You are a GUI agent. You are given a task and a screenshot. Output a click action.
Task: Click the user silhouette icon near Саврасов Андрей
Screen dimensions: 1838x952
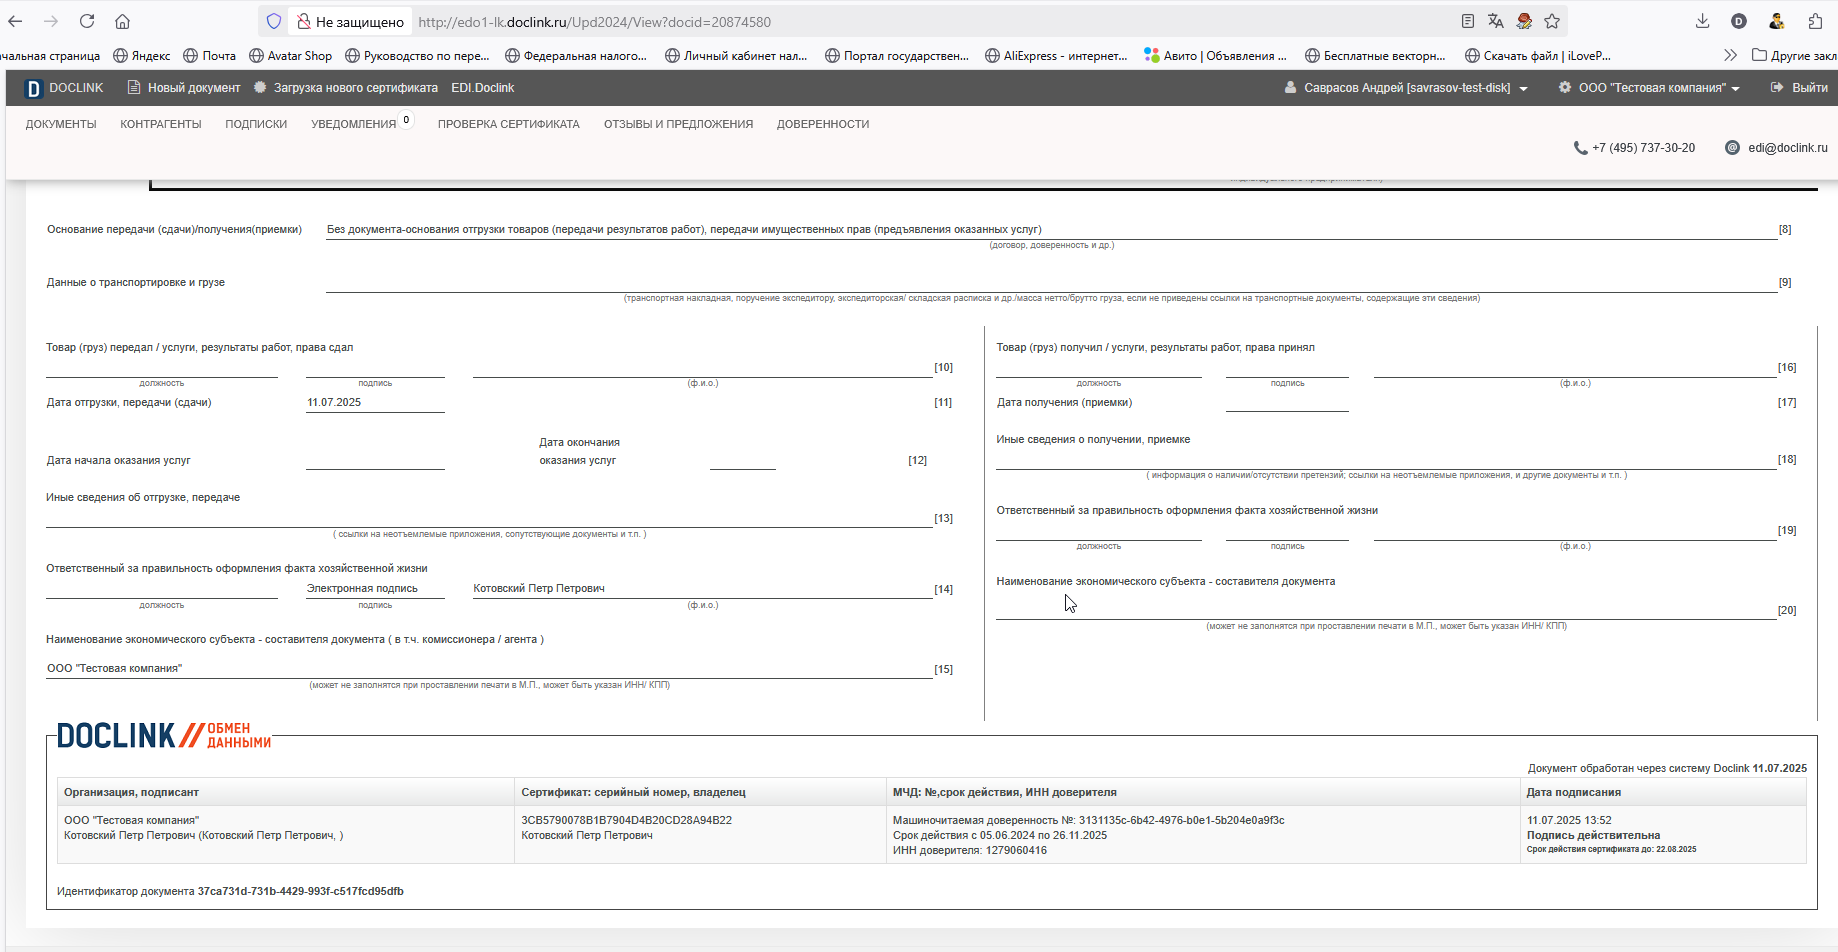[x=1290, y=88]
